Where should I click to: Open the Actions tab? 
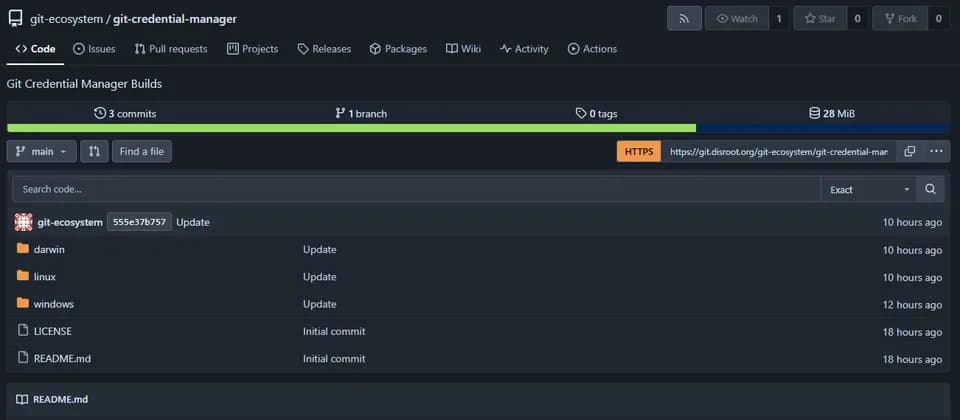coord(592,49)
